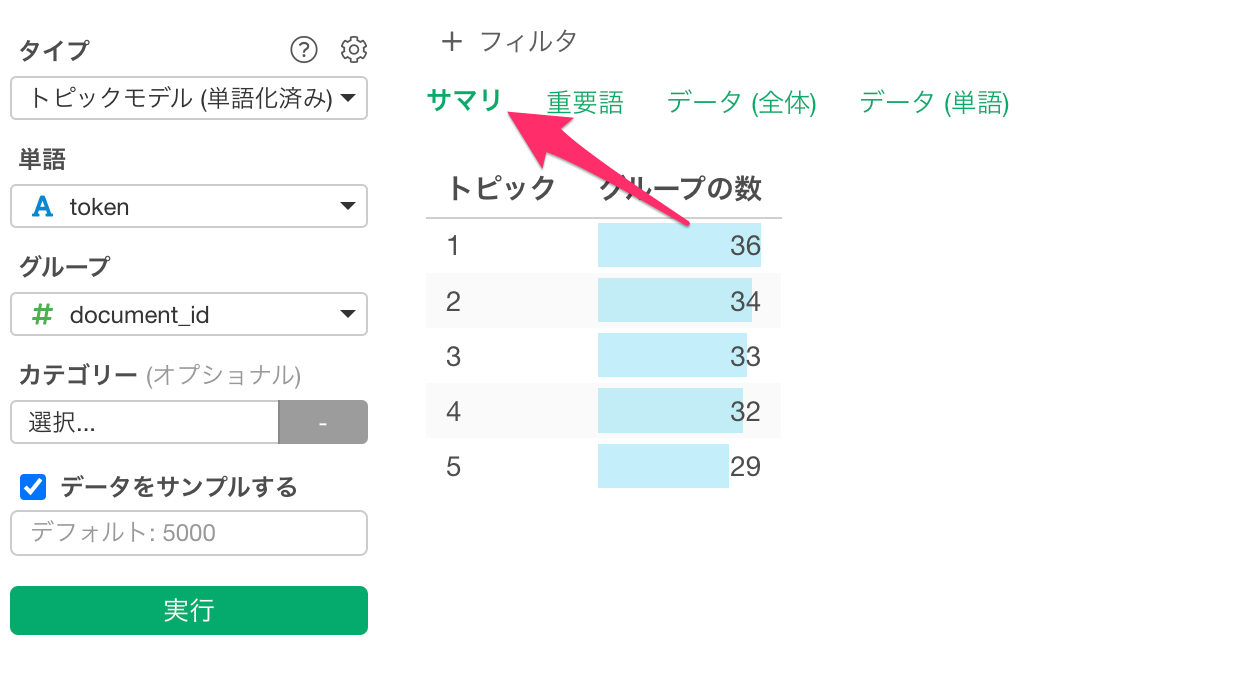Image resolution: width=1240 pixels, height=674 pixels.
Task: Click the blue A text-type icon
Action: (x=42, y=207)
